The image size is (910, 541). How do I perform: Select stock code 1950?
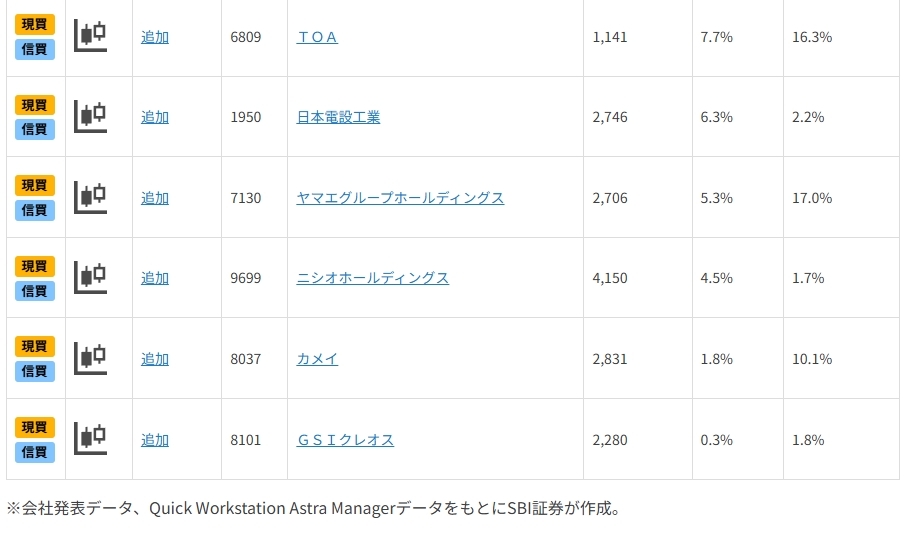click(x=245, y=117)
